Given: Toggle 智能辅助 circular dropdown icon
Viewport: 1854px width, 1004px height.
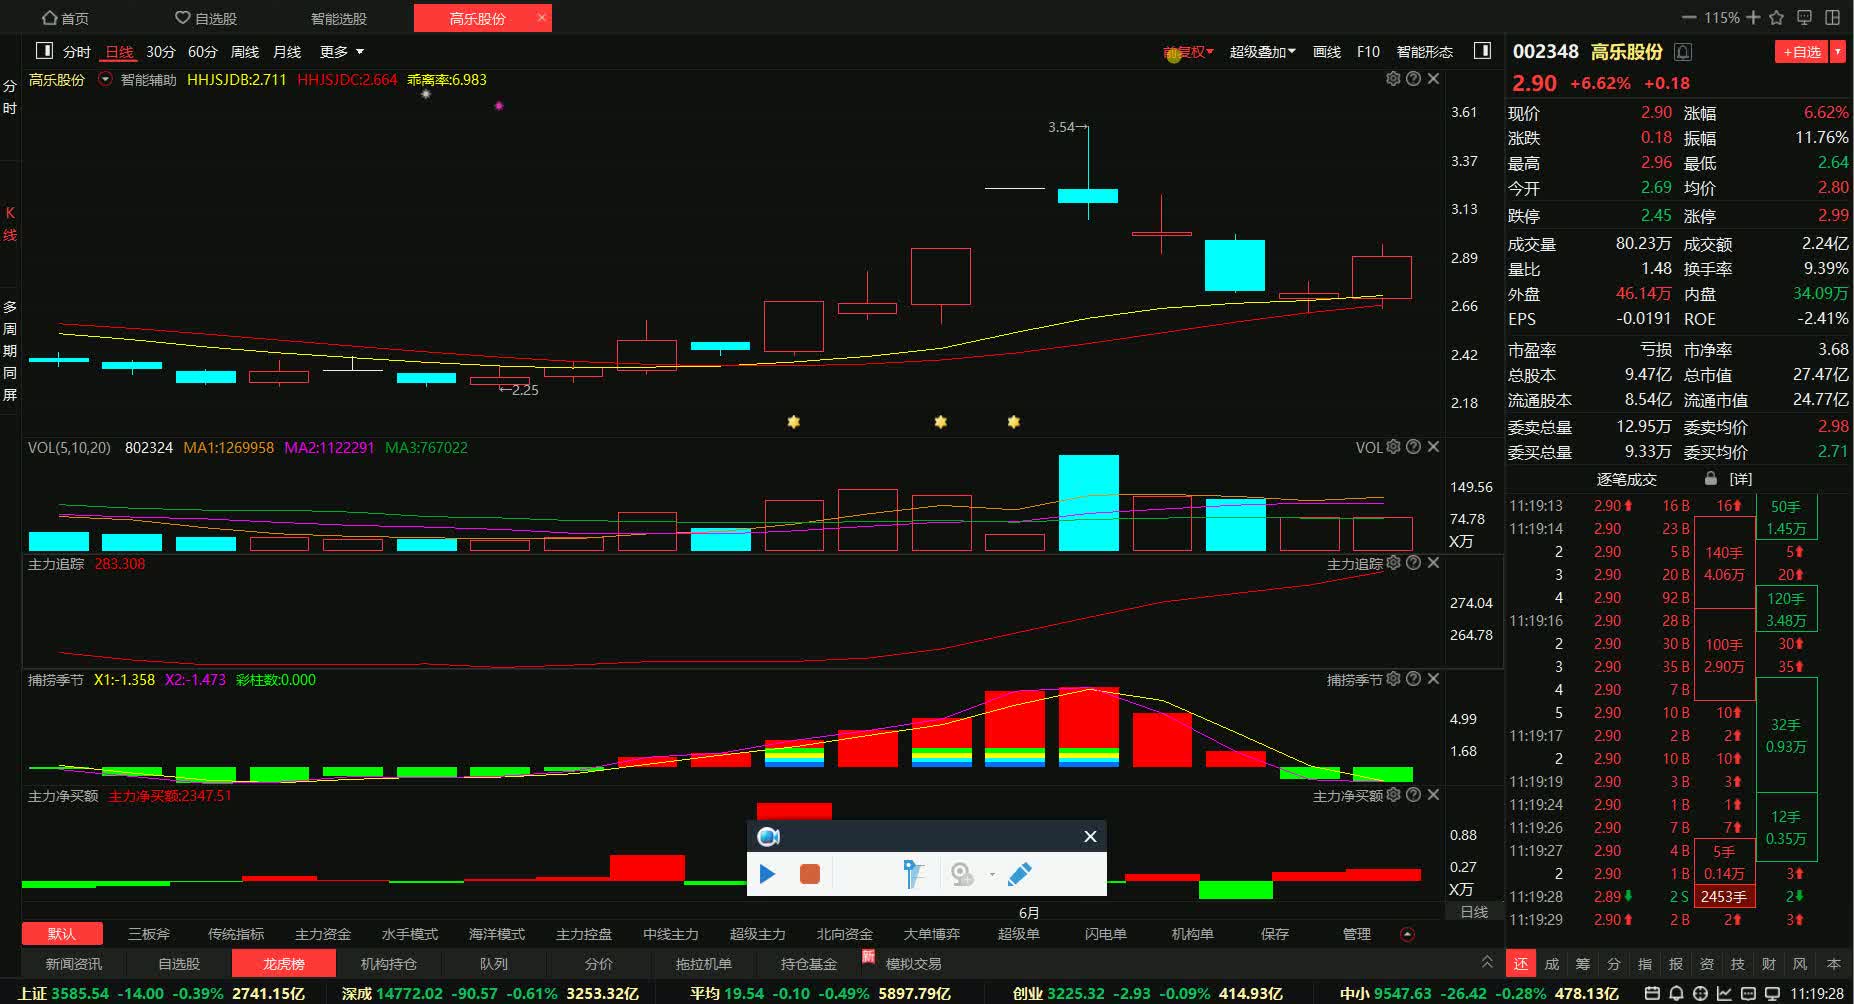Looking at the screenshot, I should (x=105, y=79).
